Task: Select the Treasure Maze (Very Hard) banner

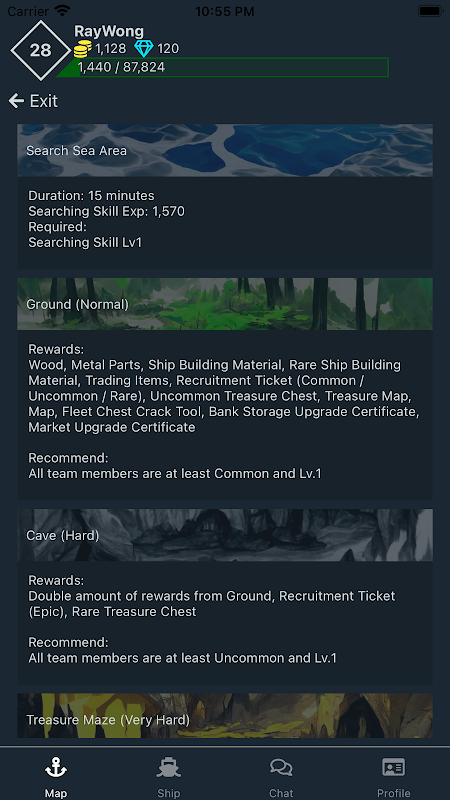Action: click(225, 716)
